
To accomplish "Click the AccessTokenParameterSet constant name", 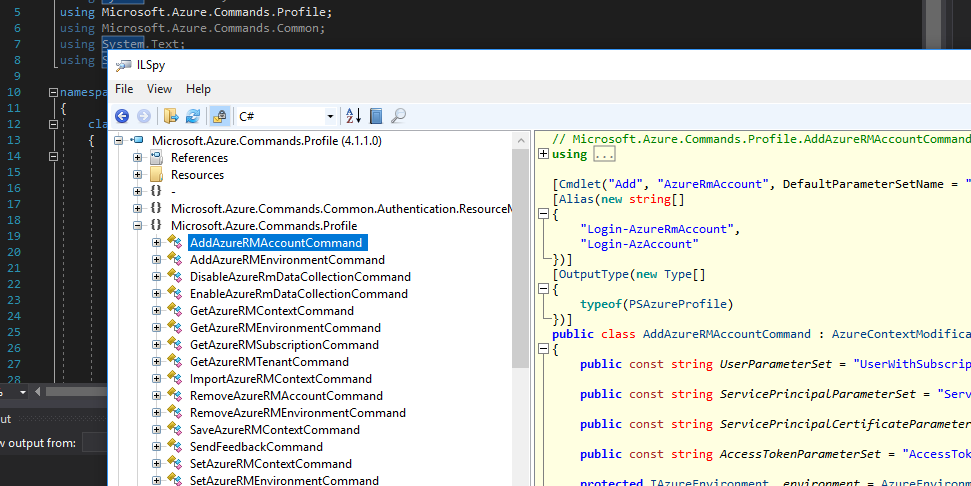I will pyautogui.click(x=799, y=454).
